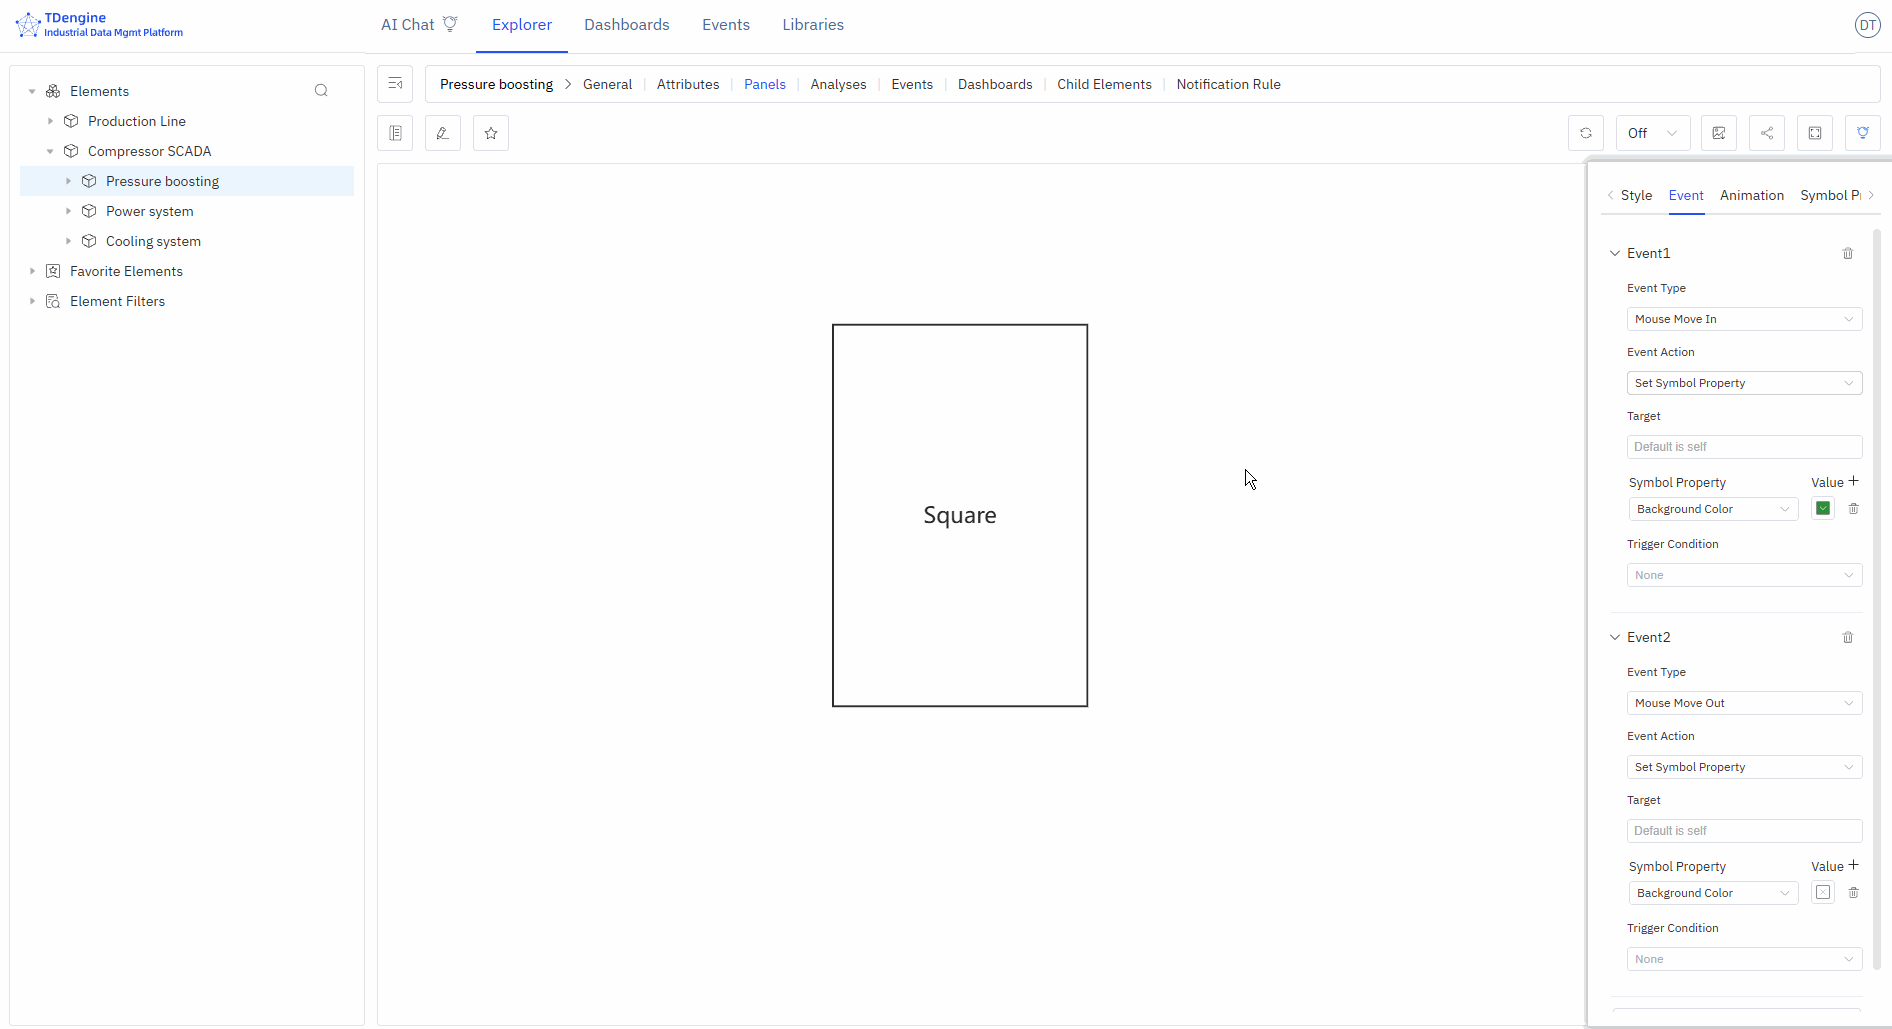The image size is (1892, 1029).
Task: Open the auto-refresh Off dropdown
Action: [1653, 133]
